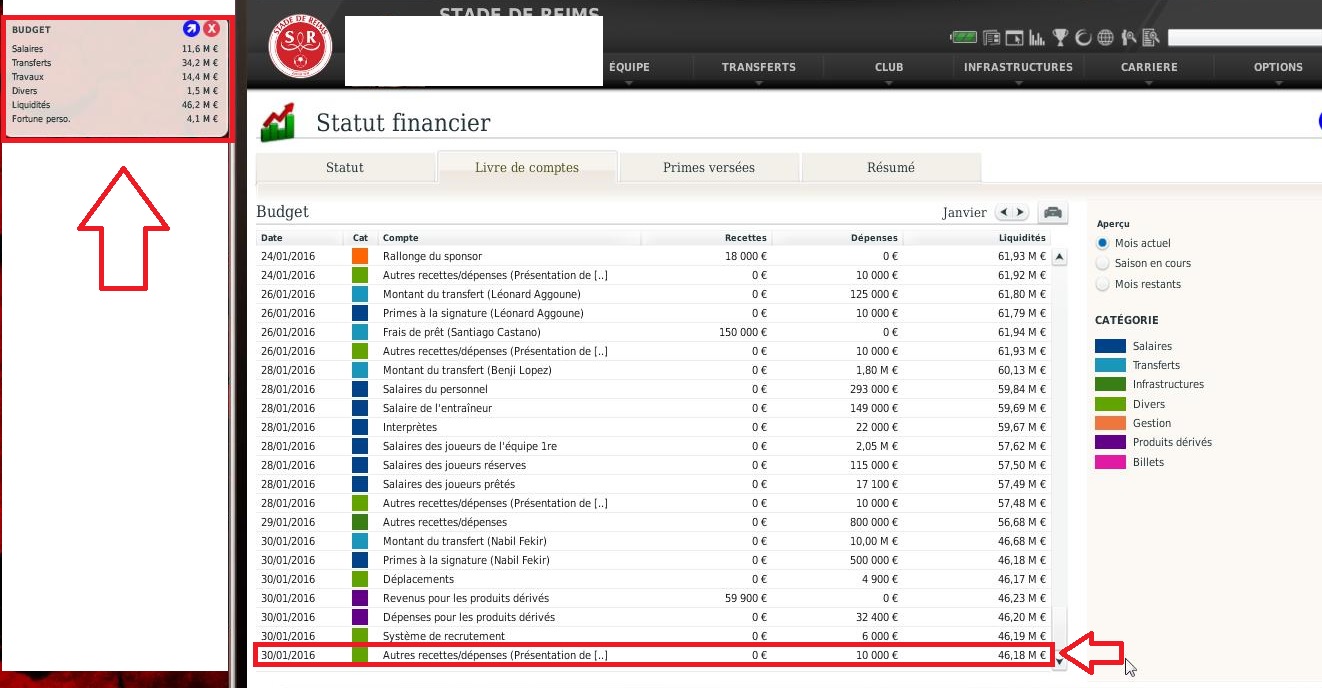
Task: Click the Stade de Reims club crest
Action: point(300,48)
